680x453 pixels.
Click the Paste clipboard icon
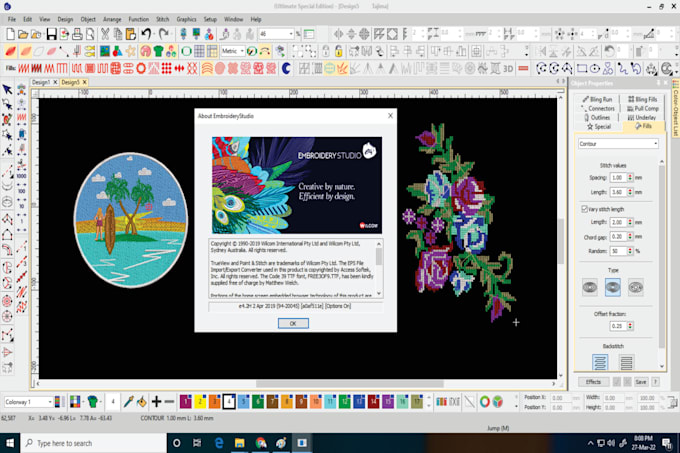(131, 34)
